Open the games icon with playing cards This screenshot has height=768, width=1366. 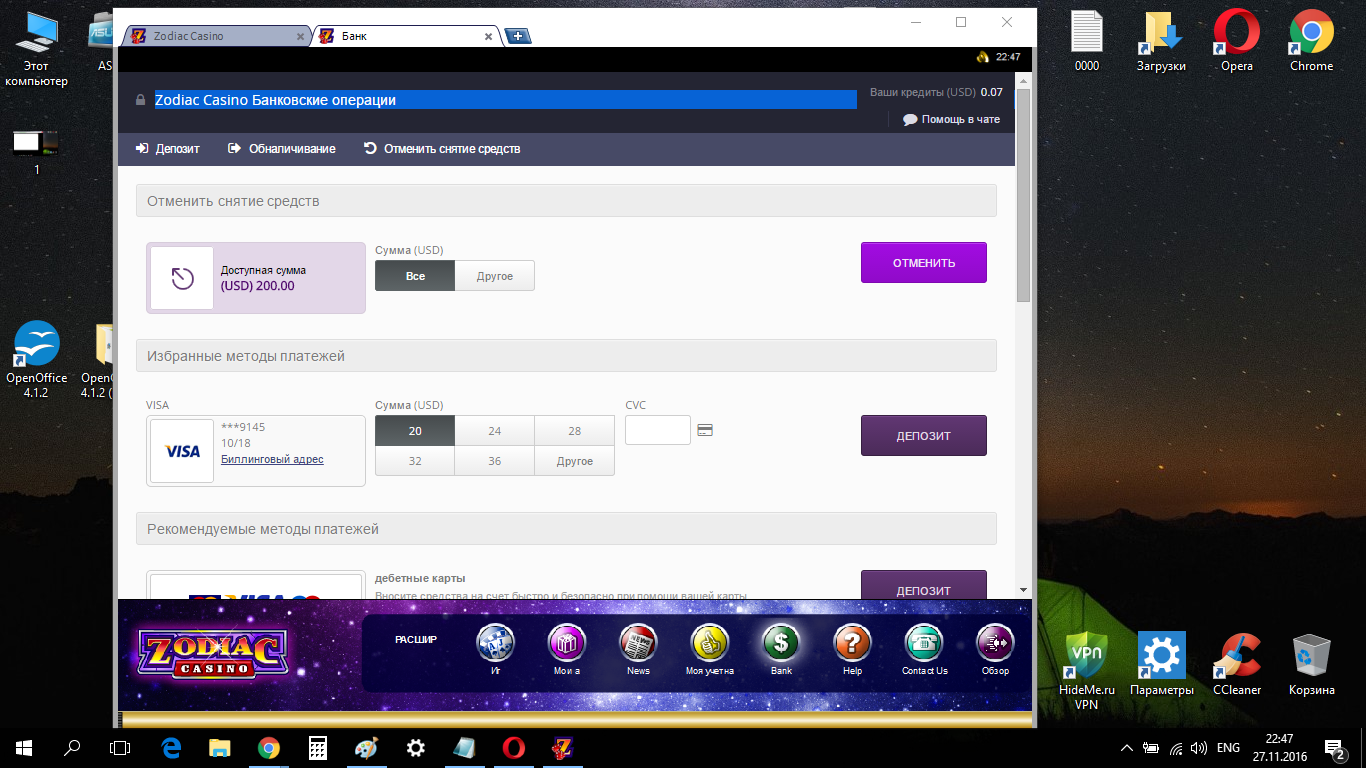point(495,643)
